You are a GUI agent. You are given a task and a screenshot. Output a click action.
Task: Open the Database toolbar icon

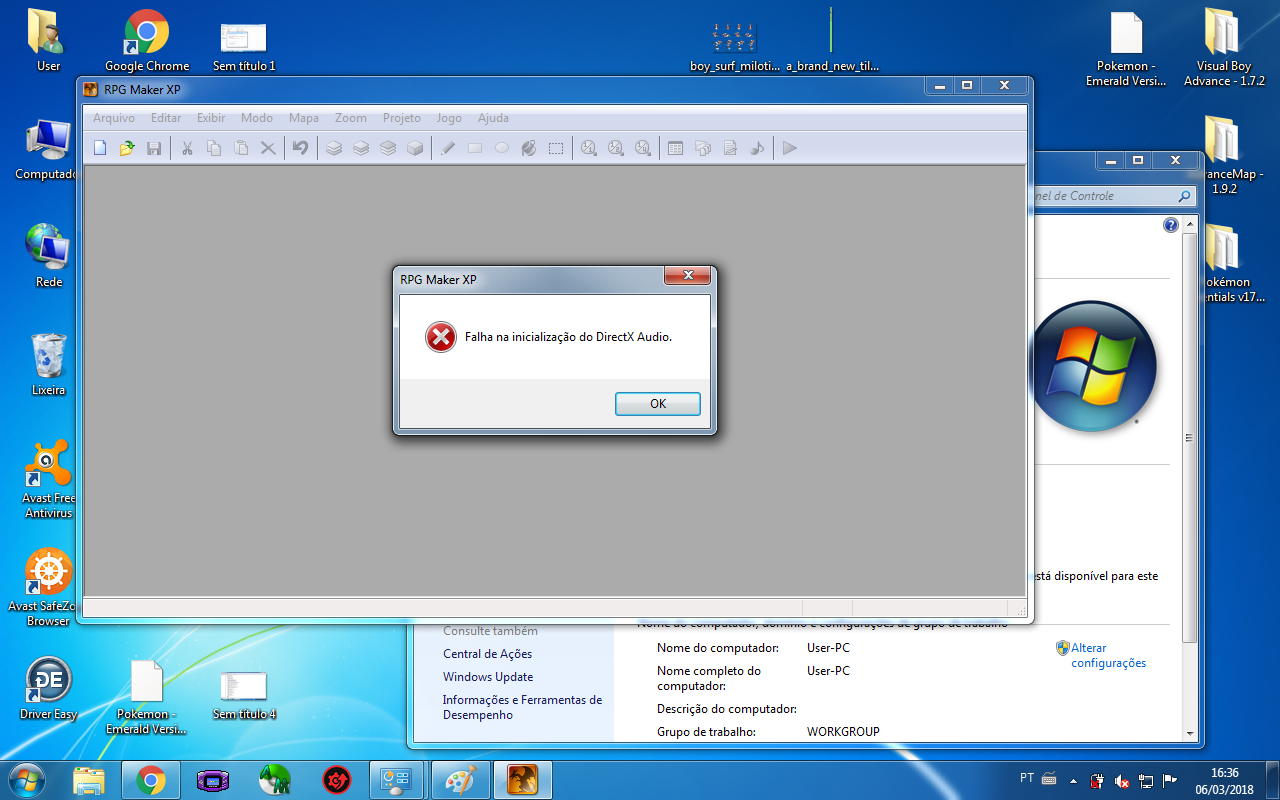(676, 148)
